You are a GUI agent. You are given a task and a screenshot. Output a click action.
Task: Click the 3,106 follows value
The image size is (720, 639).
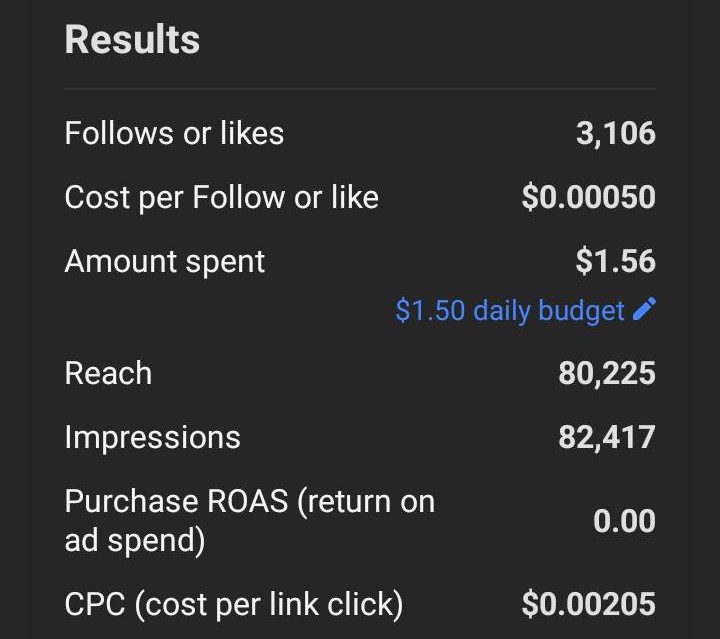pos(615,134)
